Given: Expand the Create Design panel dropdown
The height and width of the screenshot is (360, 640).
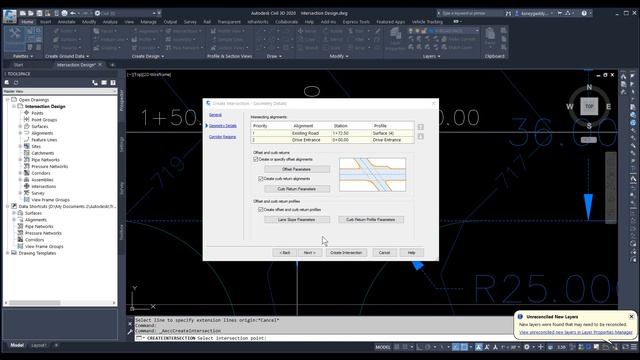Looking at the screenshot, I should click(148, 56).
